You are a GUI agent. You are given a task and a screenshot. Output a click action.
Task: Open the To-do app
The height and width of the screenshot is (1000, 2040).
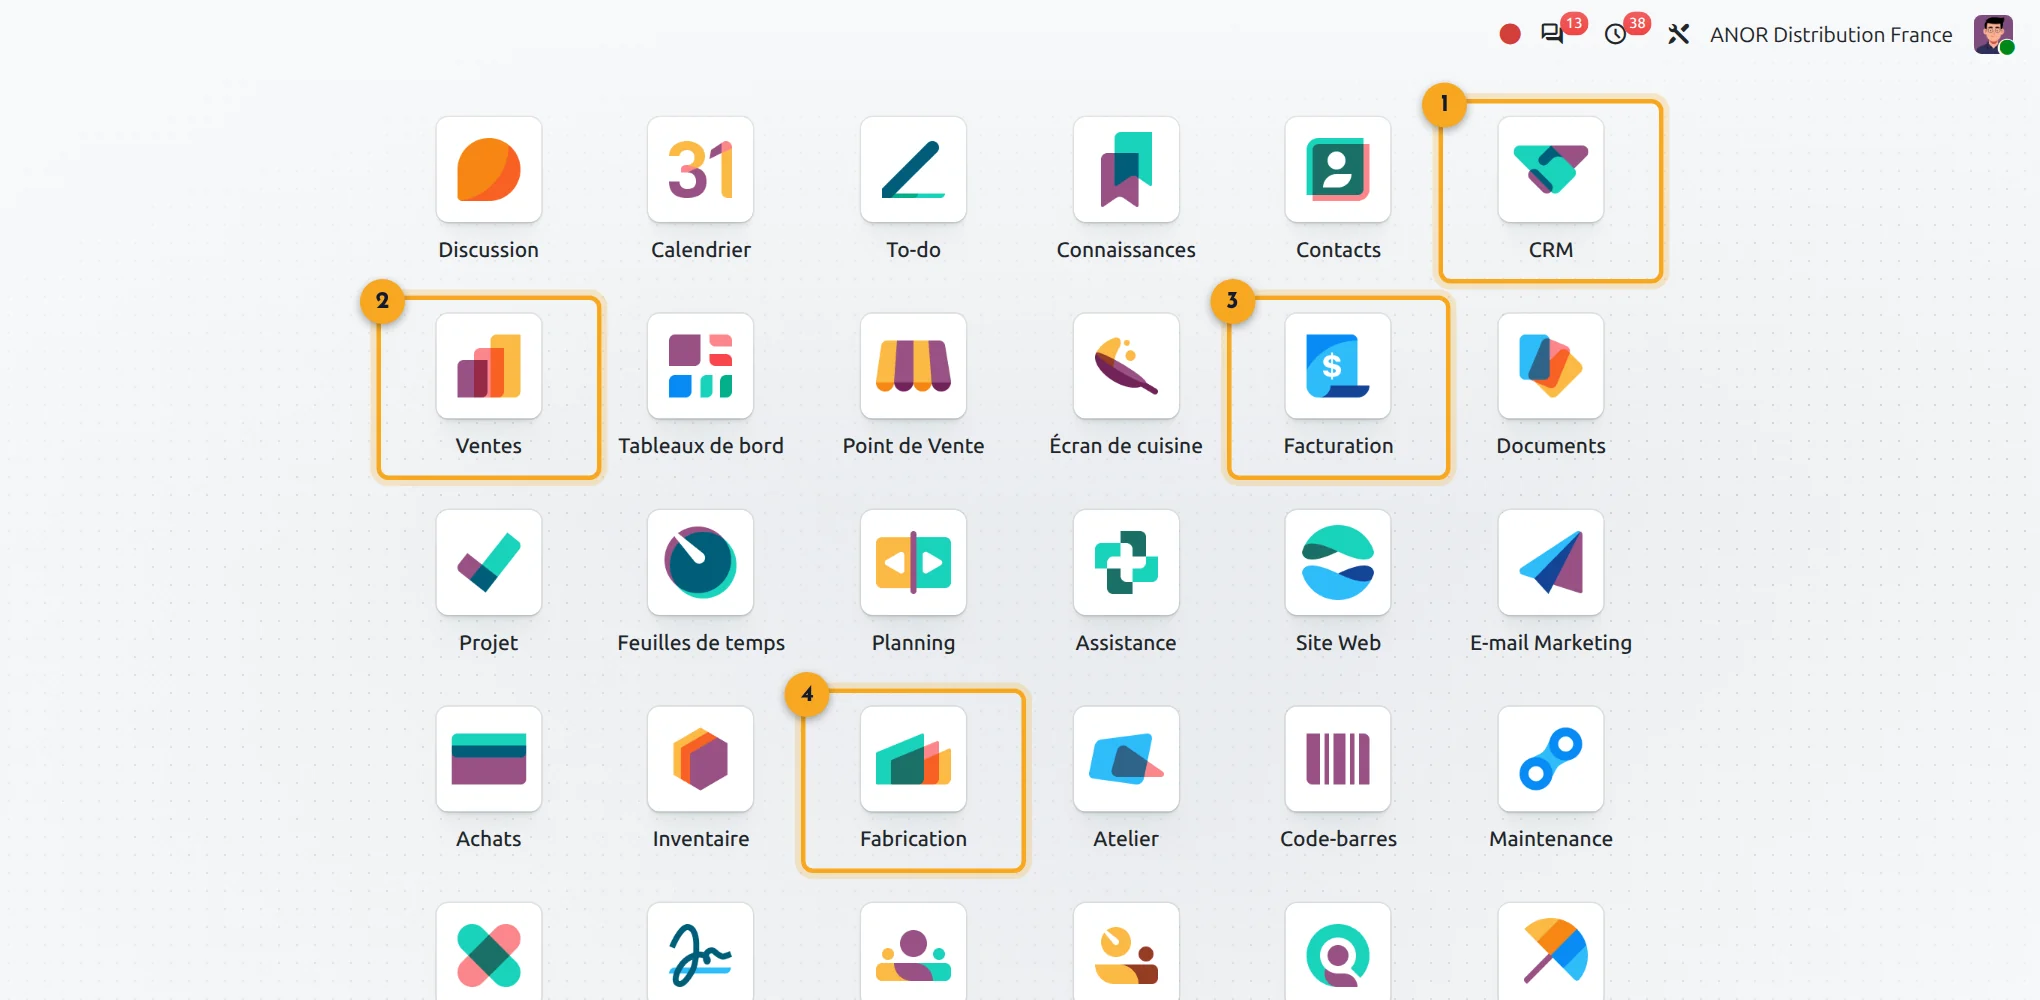point(913,170)
